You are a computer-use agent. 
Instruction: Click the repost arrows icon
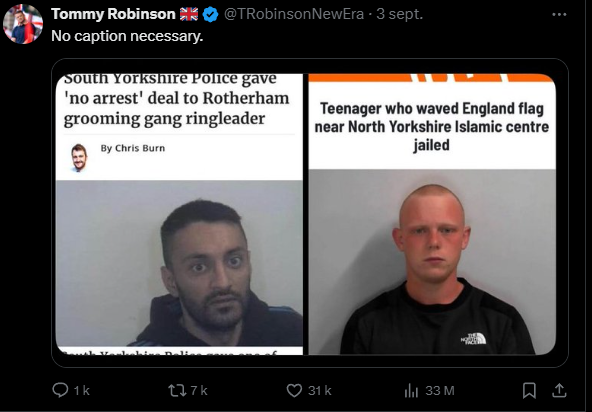coord(177,390)
